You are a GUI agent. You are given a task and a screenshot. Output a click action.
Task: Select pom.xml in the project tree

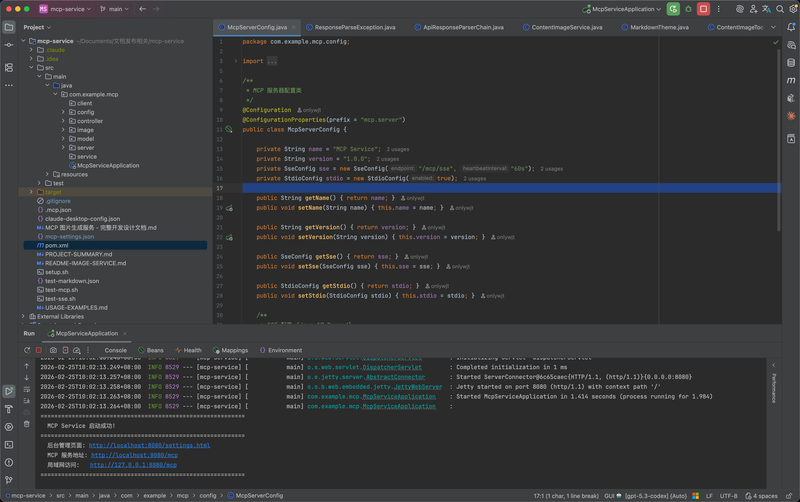(x=56, y=245)
